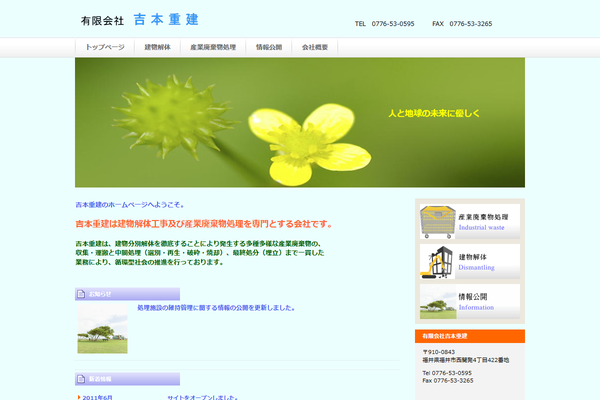Click the TEL 0776-53-0595 header number
This screenshot has height=400, width=600.
[385, 24]
